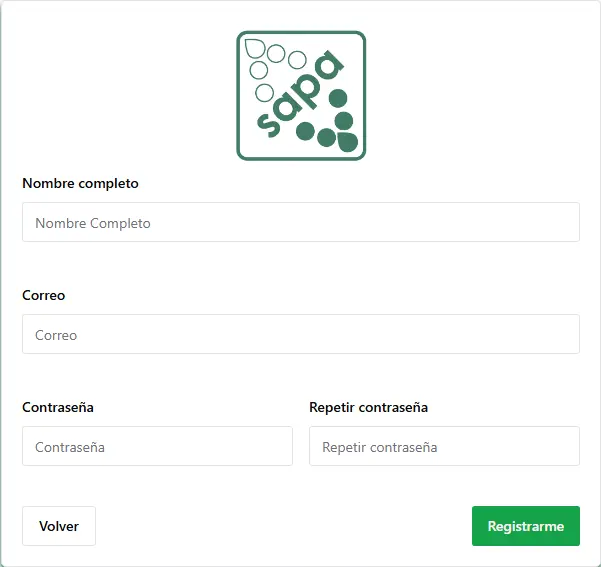Click the SAPA logo at the top
The width and height of the screenshot is (601, 567).
[301, 95]
